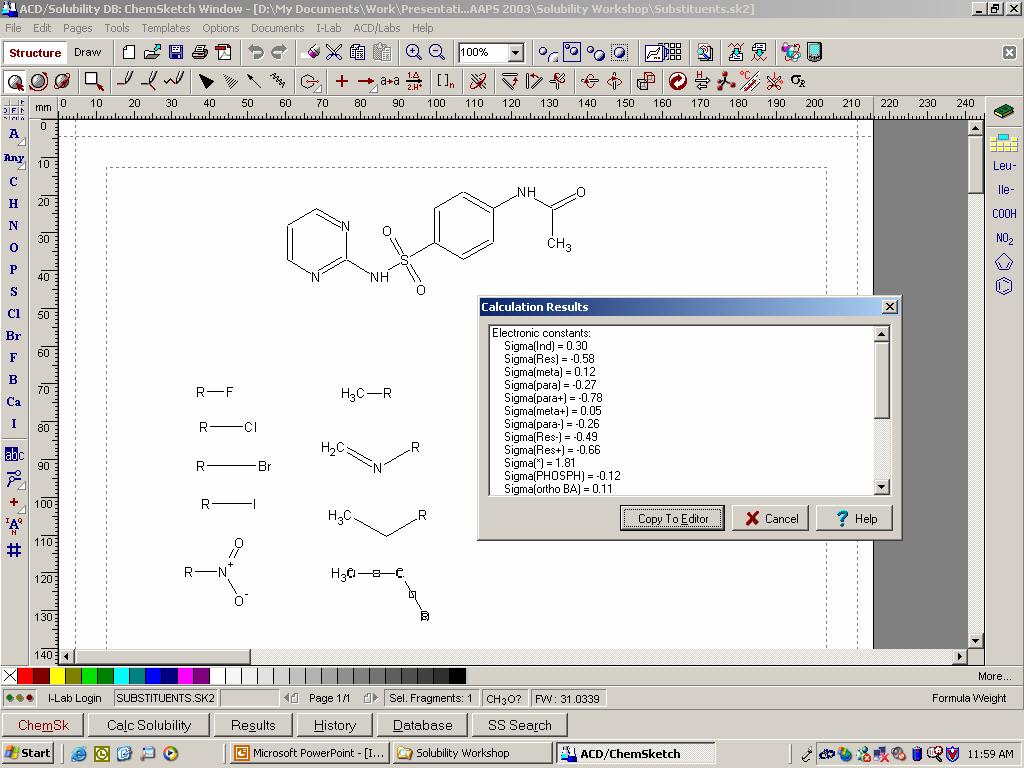Click the 3D Optimization cubes icon
This screenshot has height=768, width=1024.
pos(646,81)
